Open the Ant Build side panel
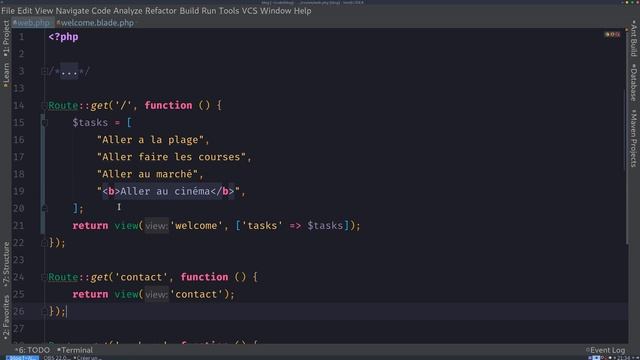Viewport: 640px width, 360px height. 633,38
